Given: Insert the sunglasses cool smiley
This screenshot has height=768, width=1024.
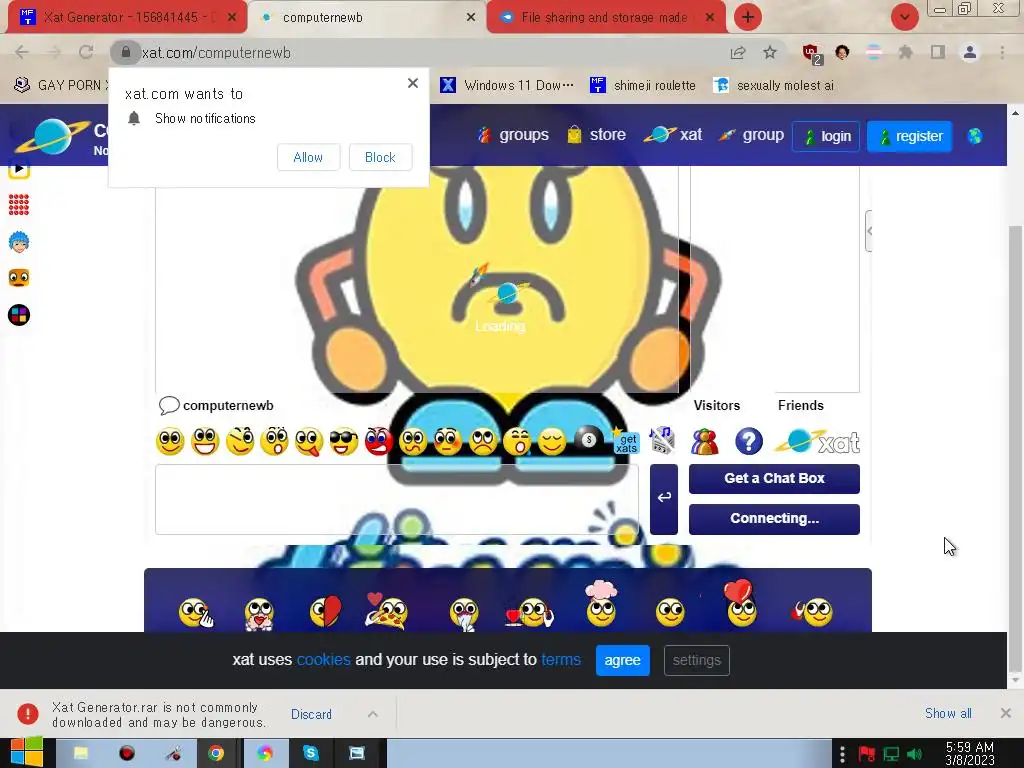Looking at the screenshot, I should [344, 442].
